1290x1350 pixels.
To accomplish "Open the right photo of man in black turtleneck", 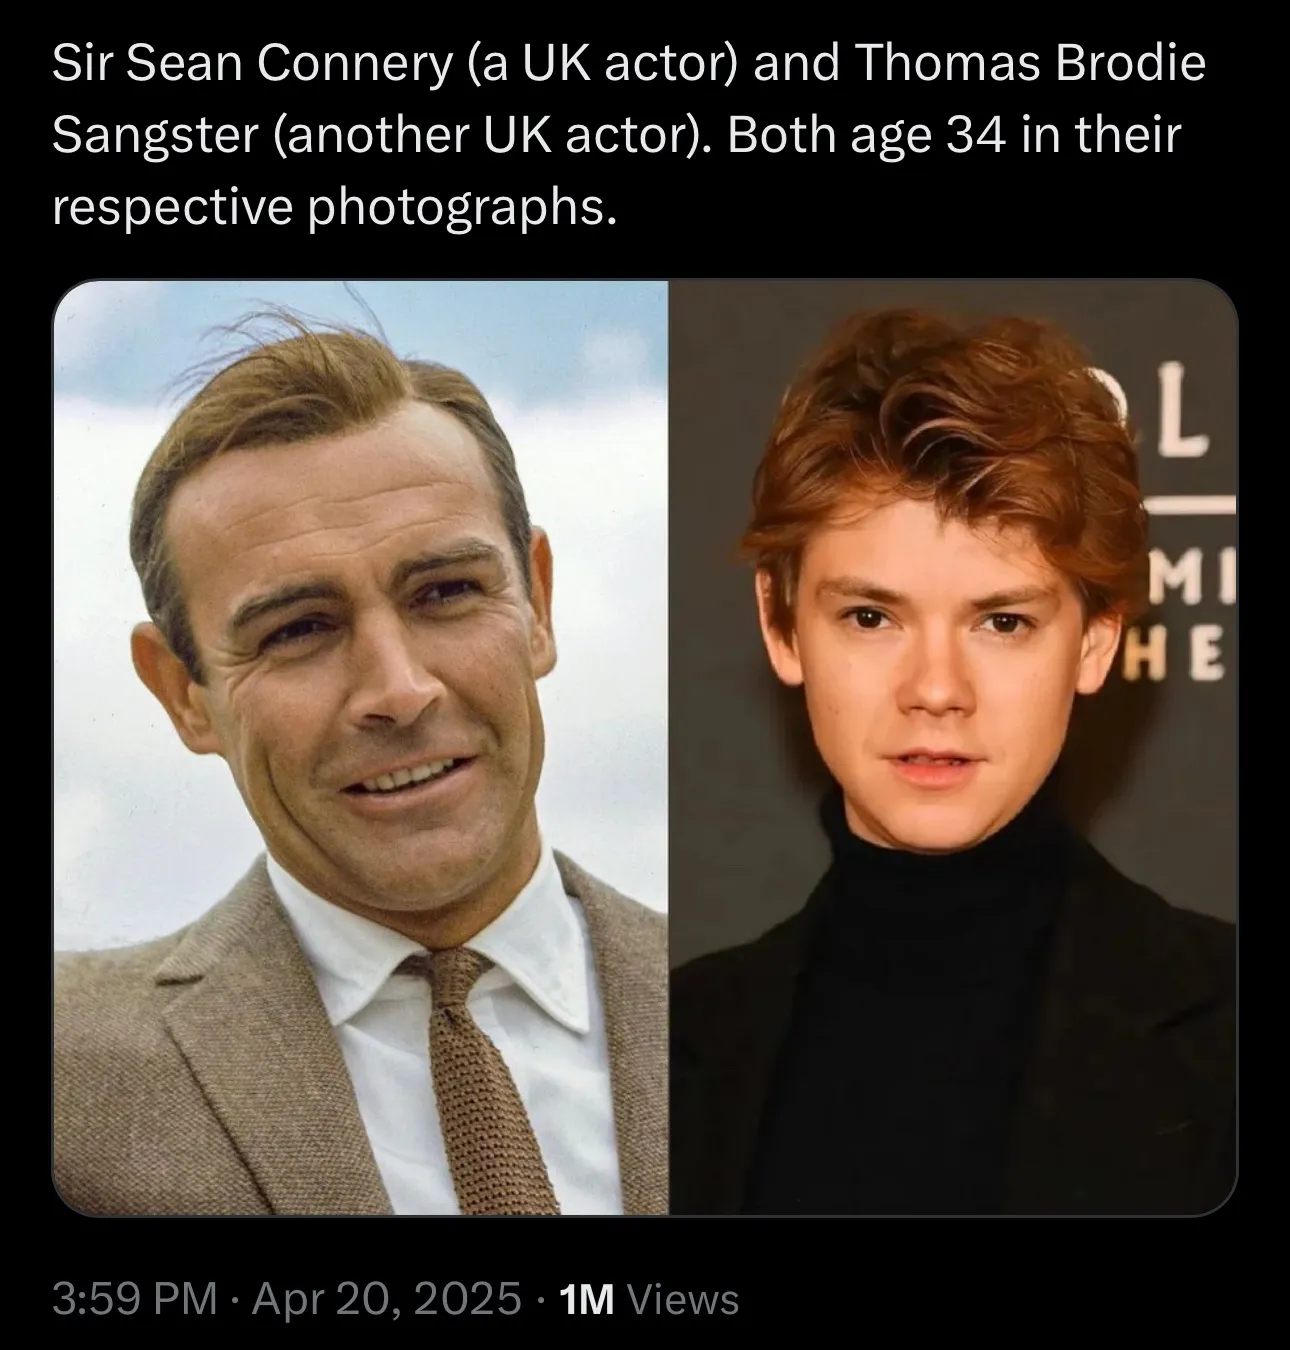I will (x=952, y=747).
